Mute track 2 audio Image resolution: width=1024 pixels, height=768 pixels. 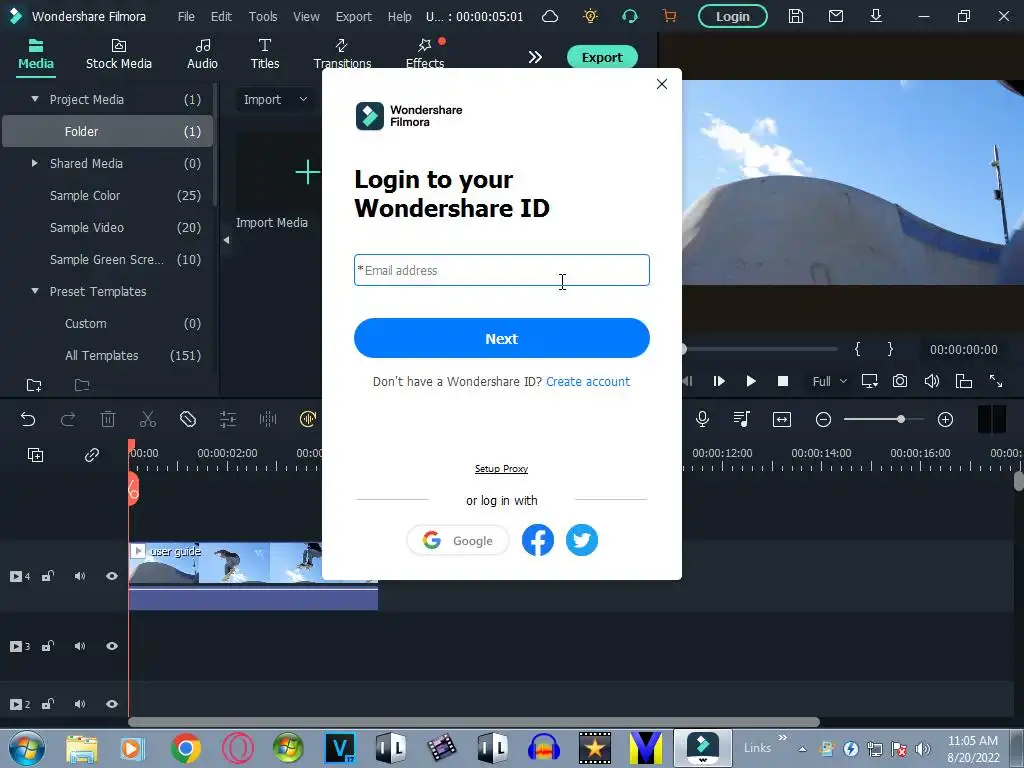tap(80, 704)
